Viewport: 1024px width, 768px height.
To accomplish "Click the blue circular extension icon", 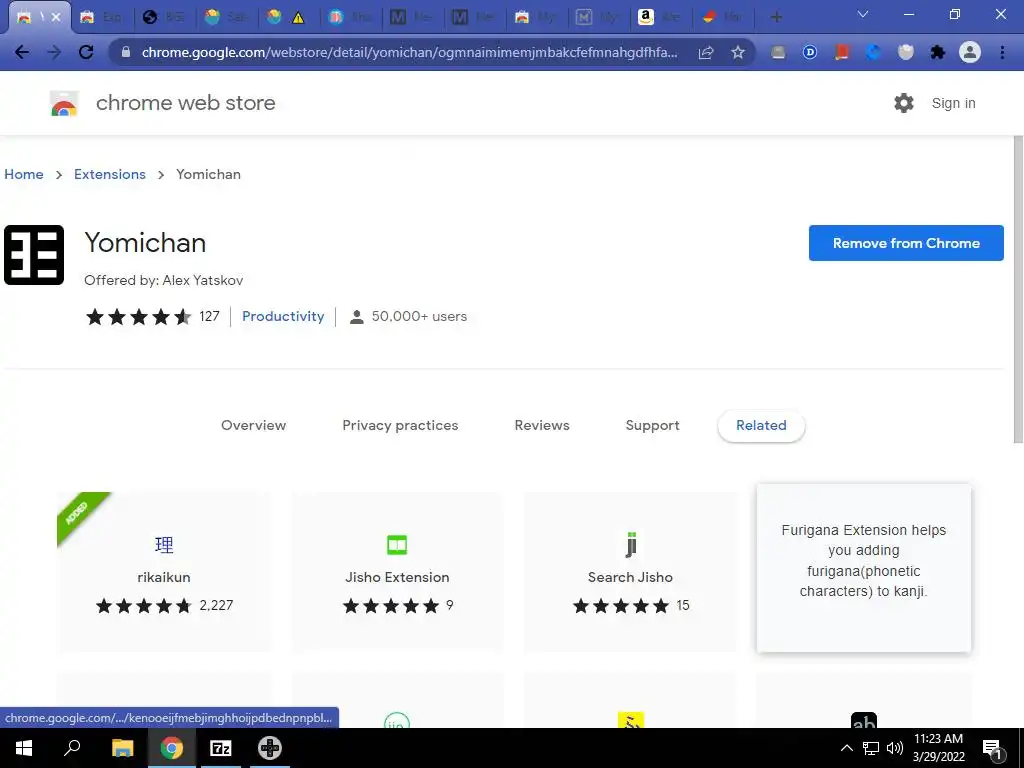I will click(874, 52).
